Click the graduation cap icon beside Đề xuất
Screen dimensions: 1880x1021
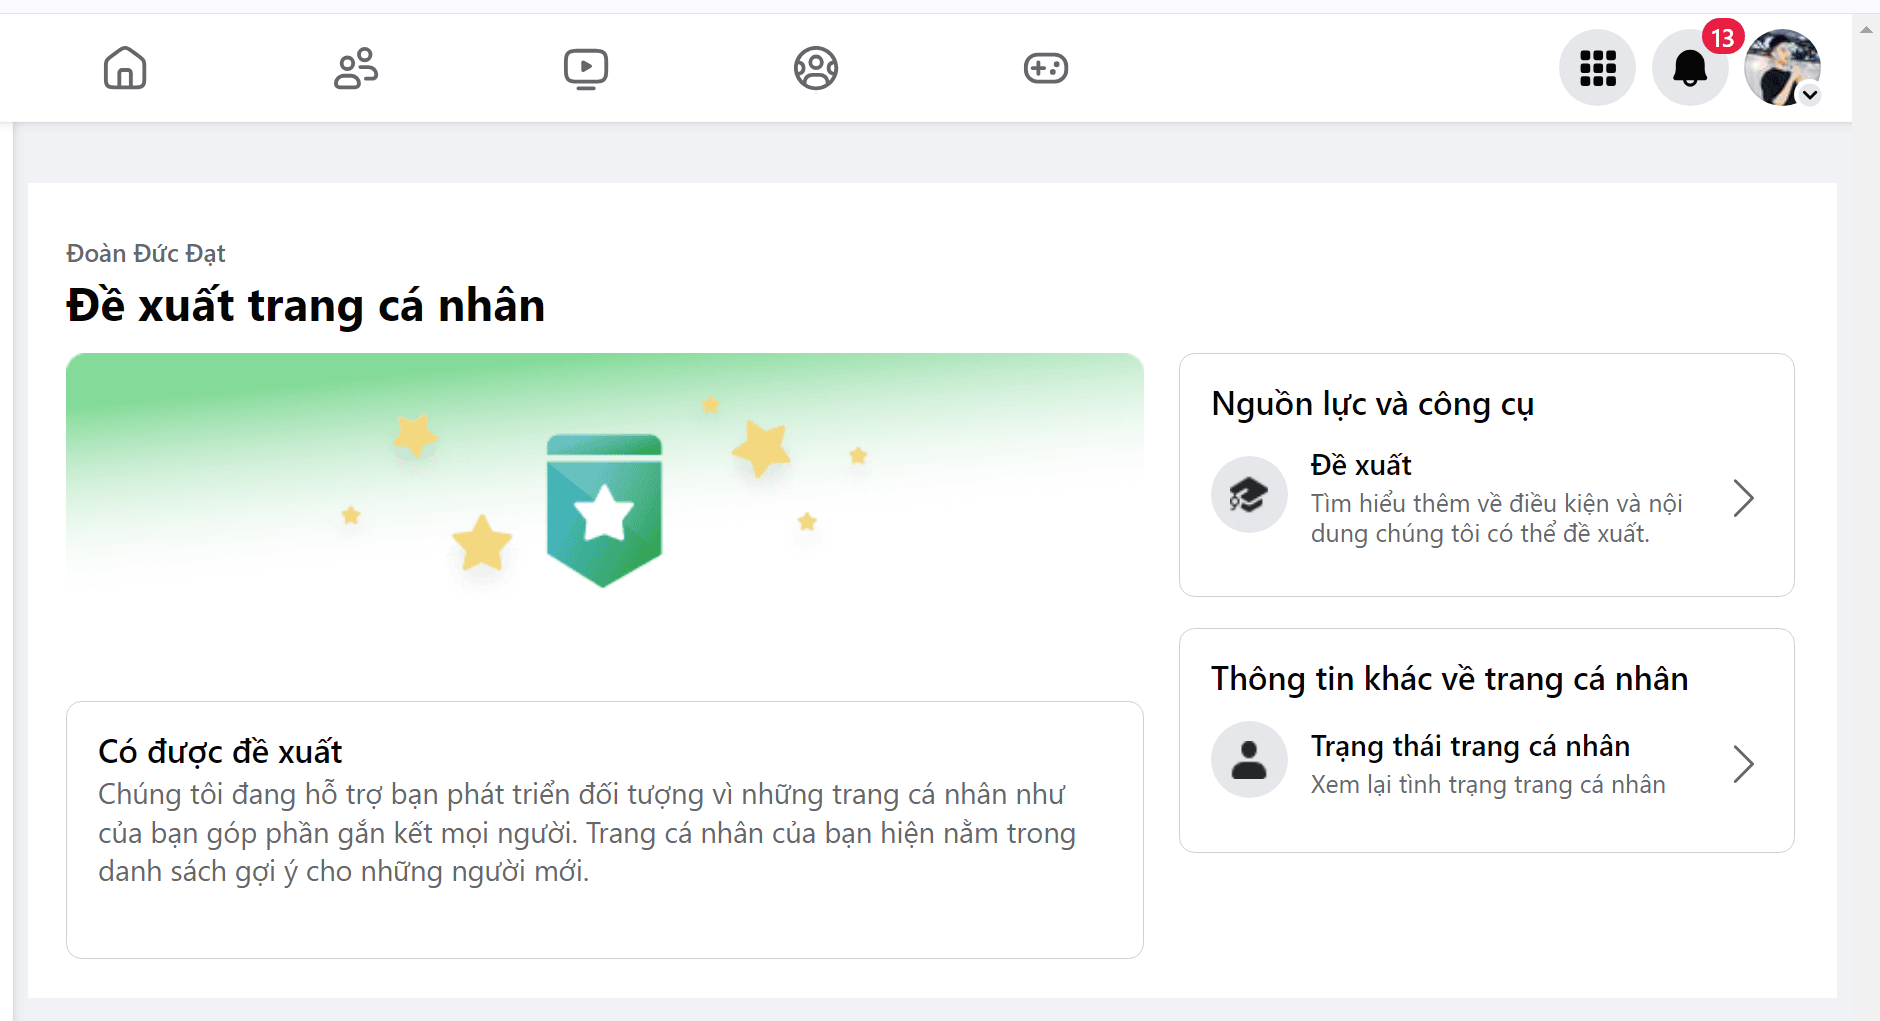[1249, 494]
